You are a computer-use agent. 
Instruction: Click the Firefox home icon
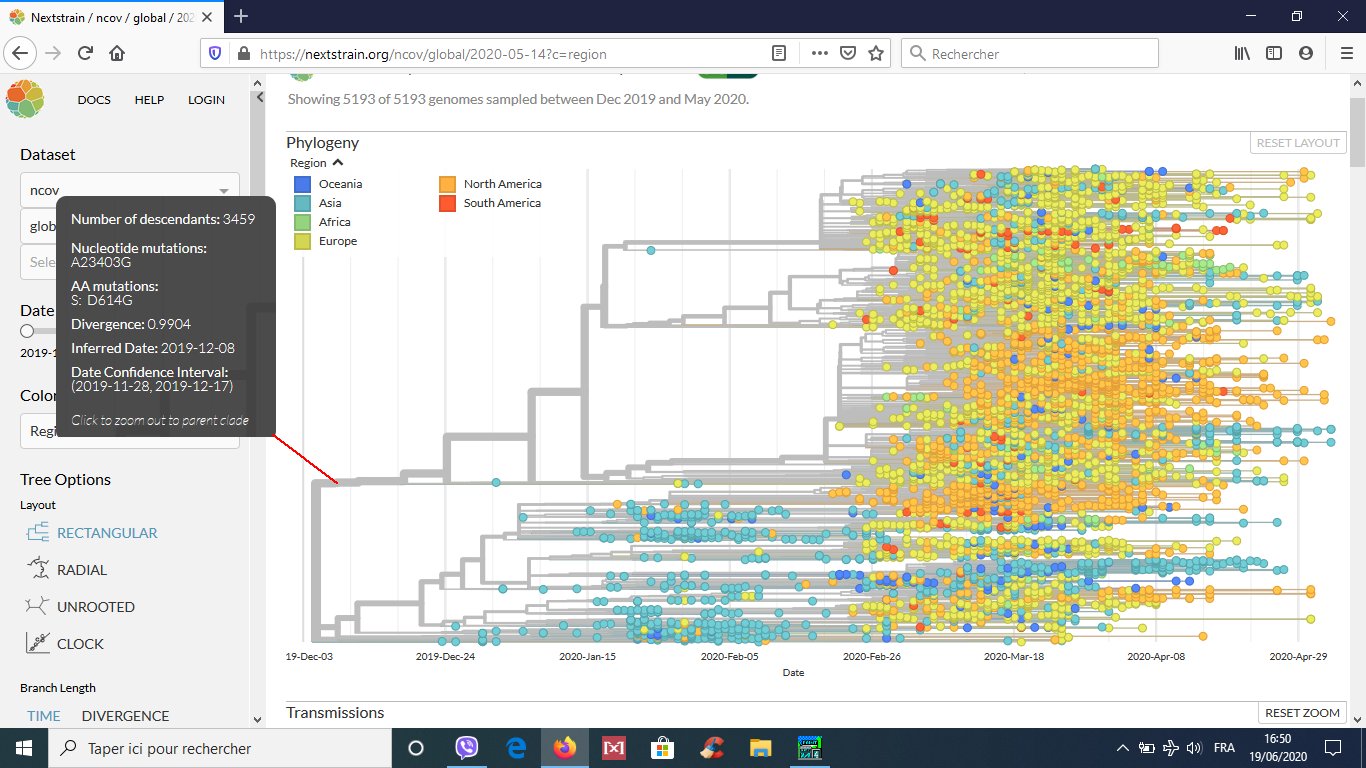click(x=117, y=54)
